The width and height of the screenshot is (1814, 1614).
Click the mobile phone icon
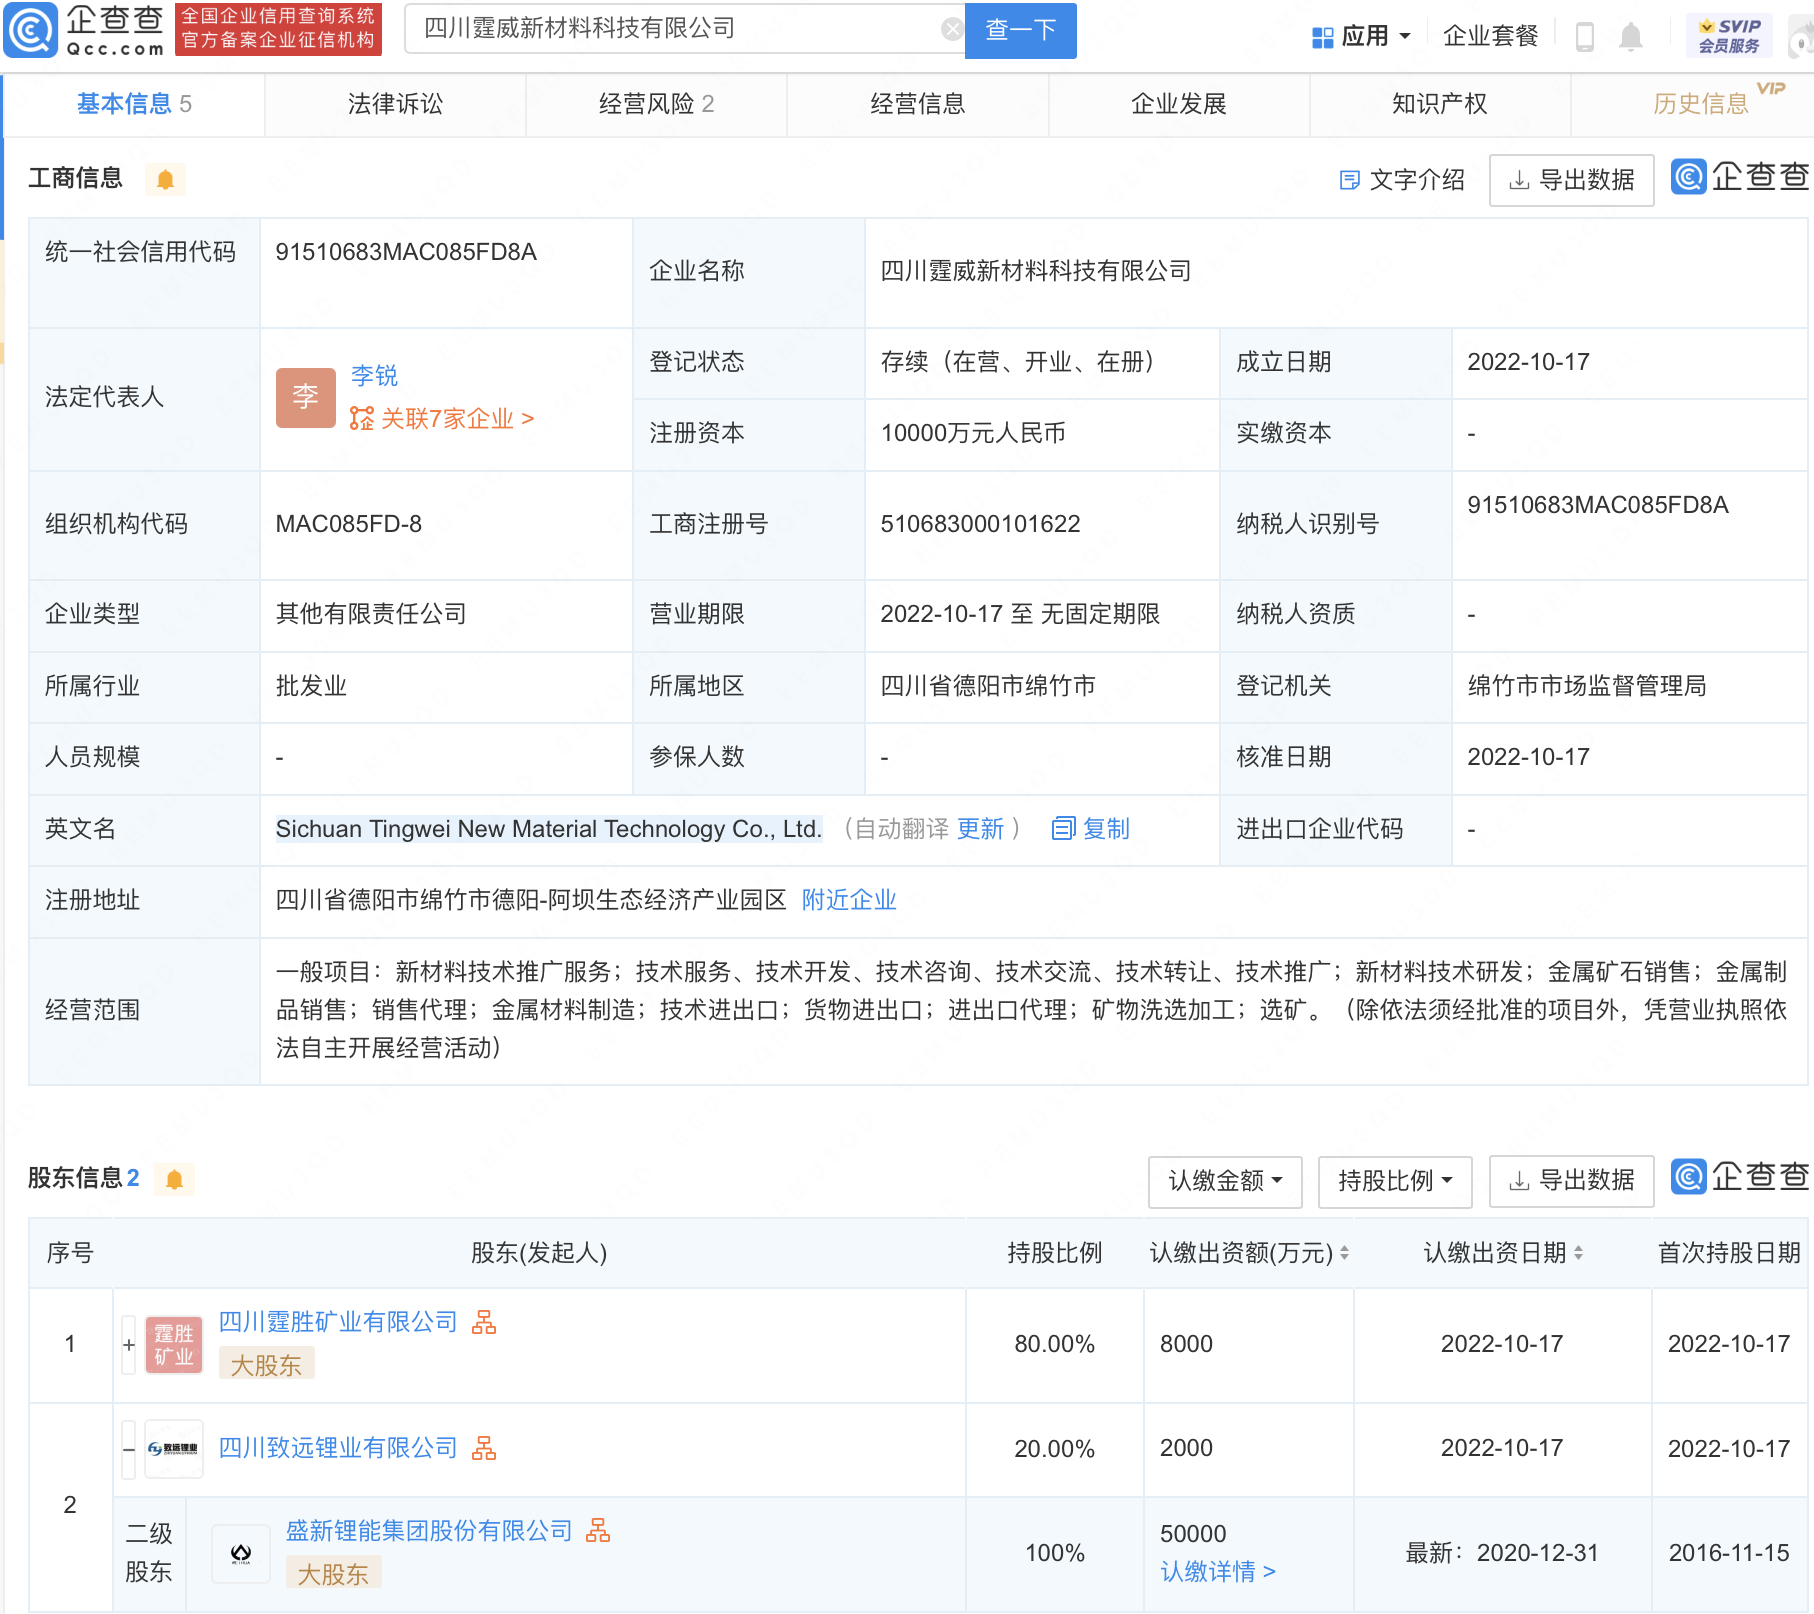click(x=1584, y=37)
